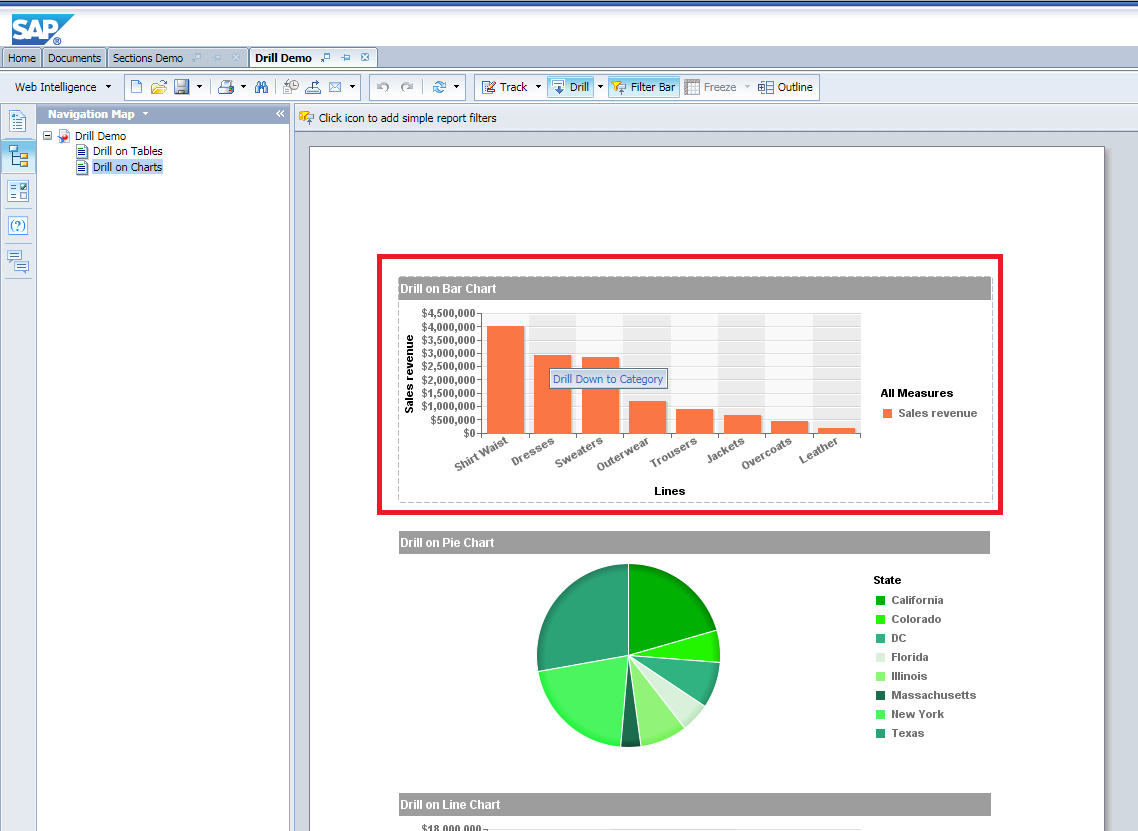The image size is (1138, 831).
Task: Click the Open folder icon
Action: click(x=158, y=87)
